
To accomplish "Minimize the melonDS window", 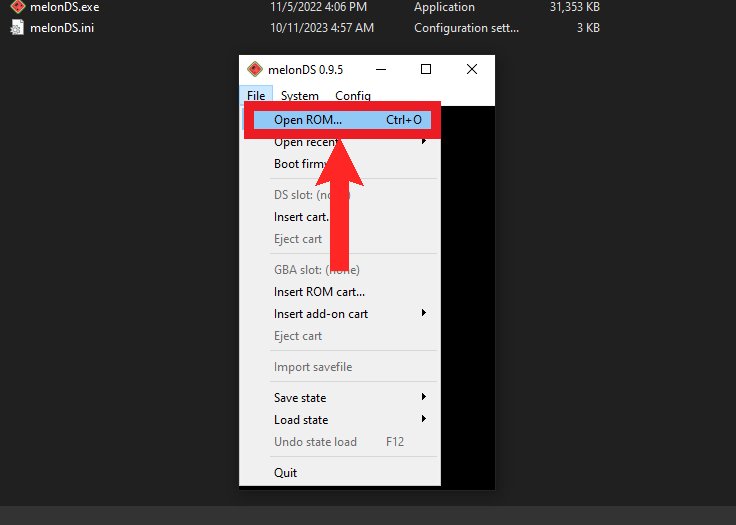I will pyautogui.click(x=381, y=69).
